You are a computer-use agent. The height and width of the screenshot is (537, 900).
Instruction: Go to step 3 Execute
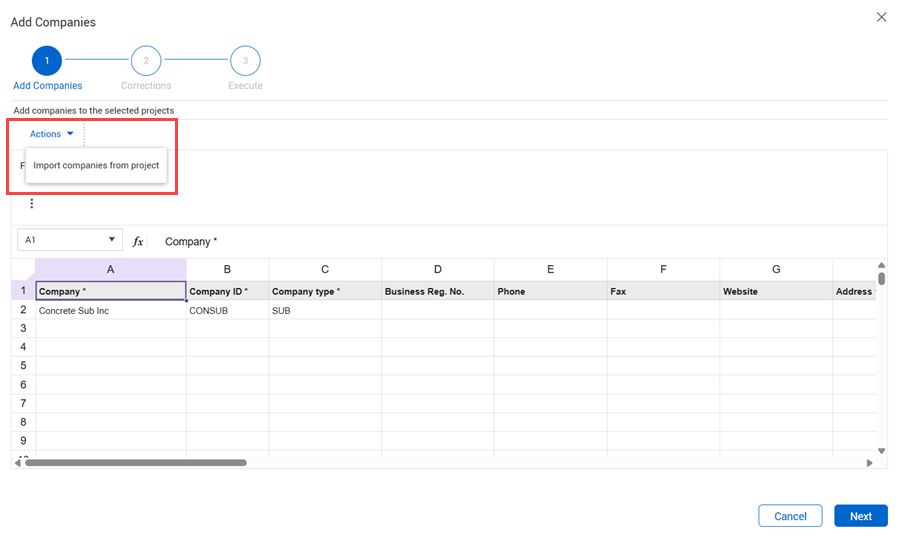click(x=245, y=61)
